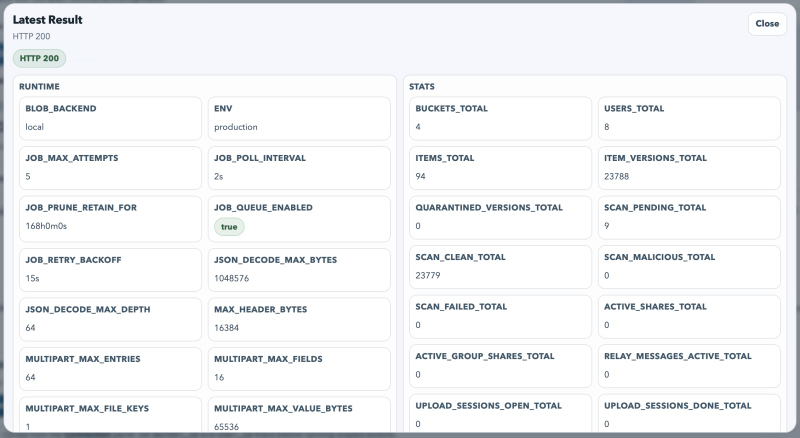Click the true badge under JOB_QUEUE_ENABLED

[229, 227]
